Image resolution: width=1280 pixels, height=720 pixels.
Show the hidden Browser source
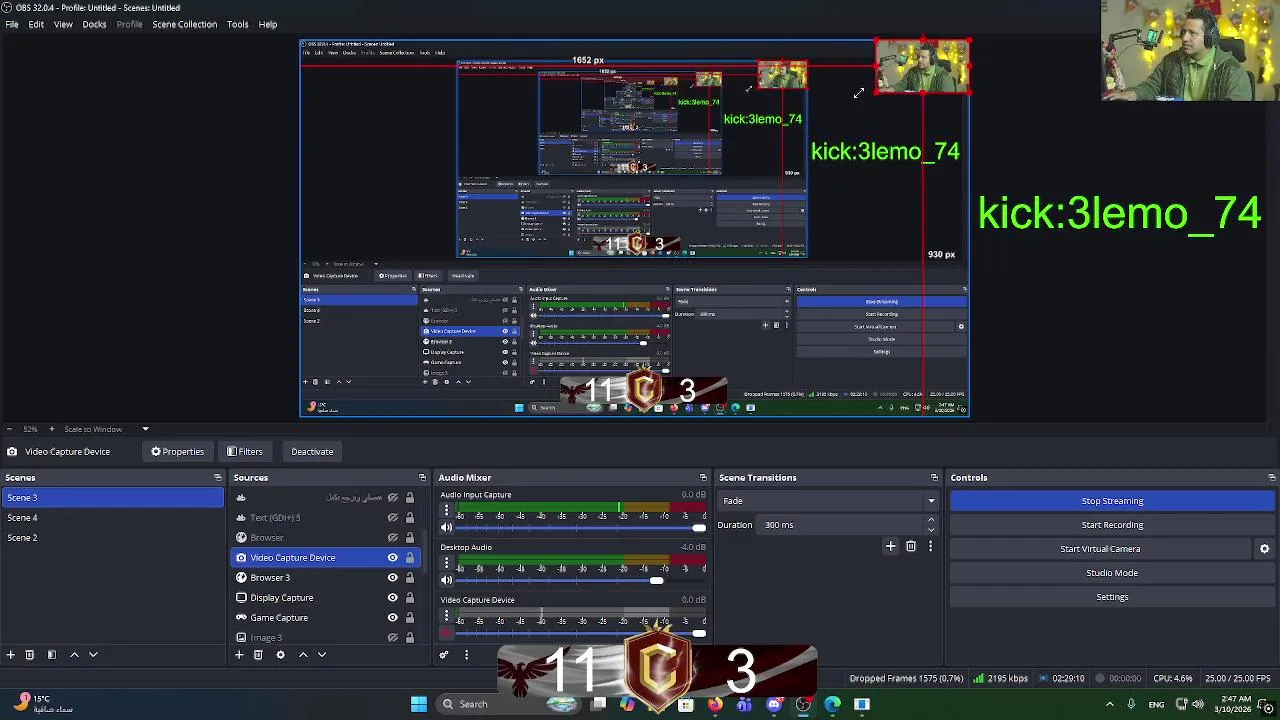pyautogui.click(x=393, y=538)
